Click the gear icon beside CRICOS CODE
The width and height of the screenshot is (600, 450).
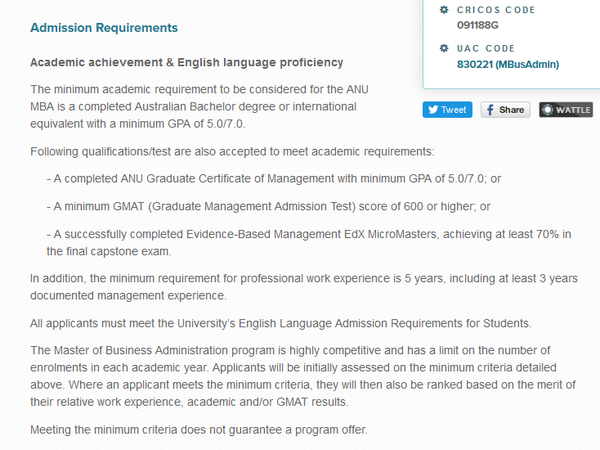tap(444, 10)
